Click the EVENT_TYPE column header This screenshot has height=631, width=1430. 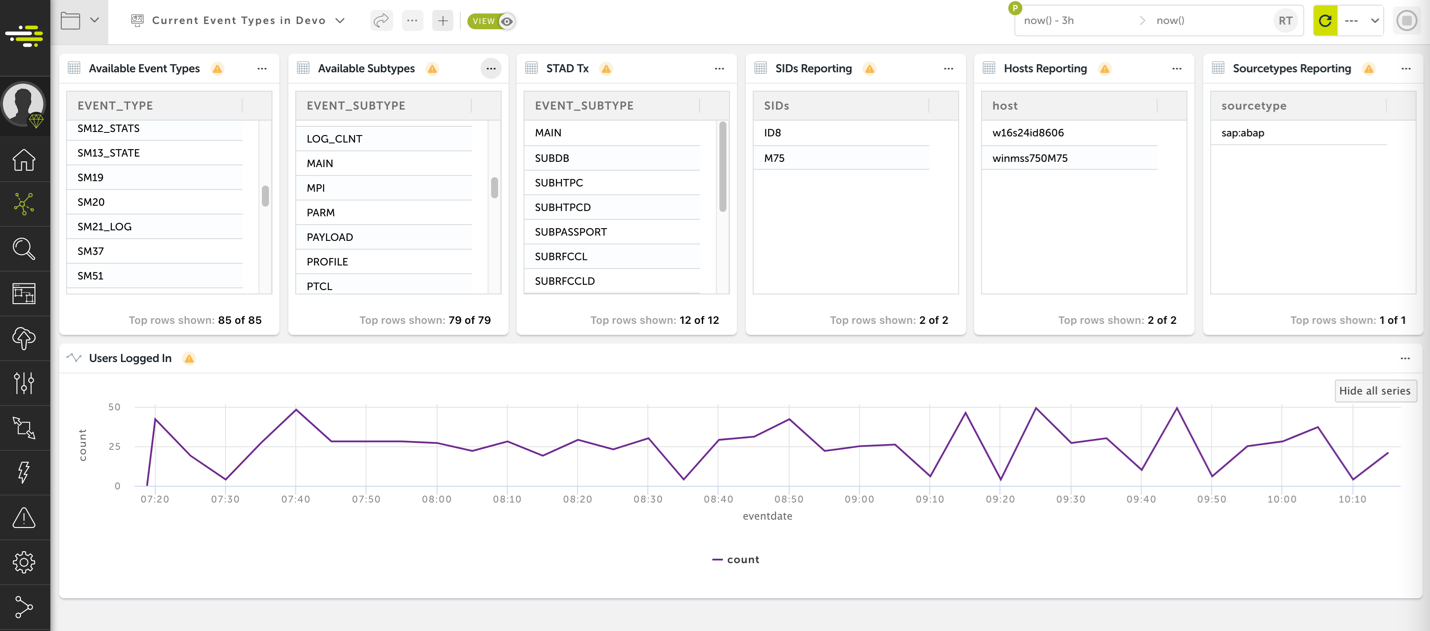[x=155, y=105]
